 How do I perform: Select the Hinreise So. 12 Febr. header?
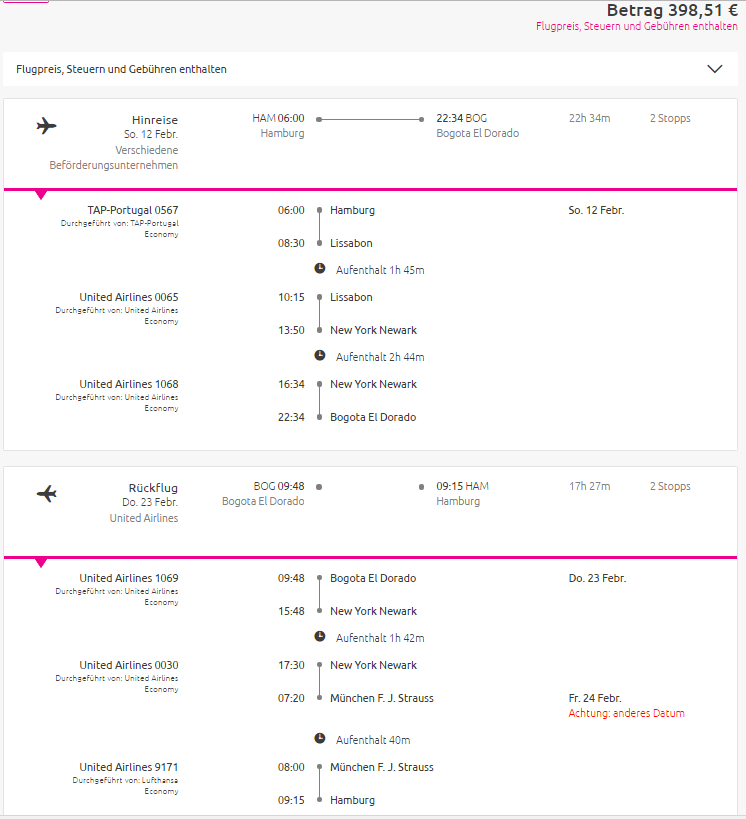click(x=151, y=127)
